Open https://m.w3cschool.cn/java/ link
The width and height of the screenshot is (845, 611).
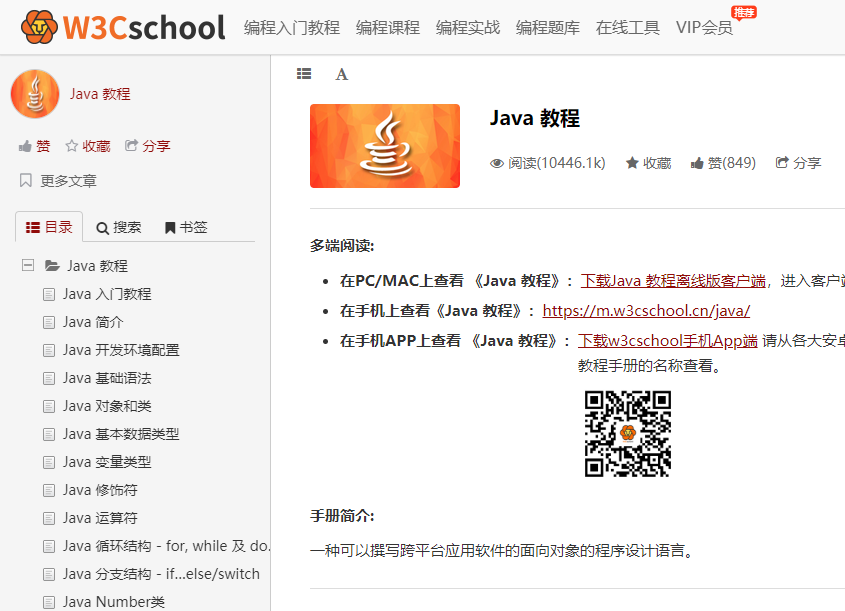coord(646,311)
